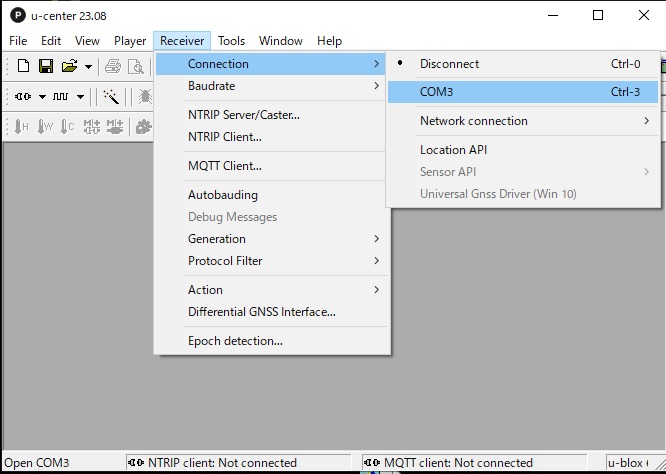Expand the Baudrate submenu

[x=271, y=86]
